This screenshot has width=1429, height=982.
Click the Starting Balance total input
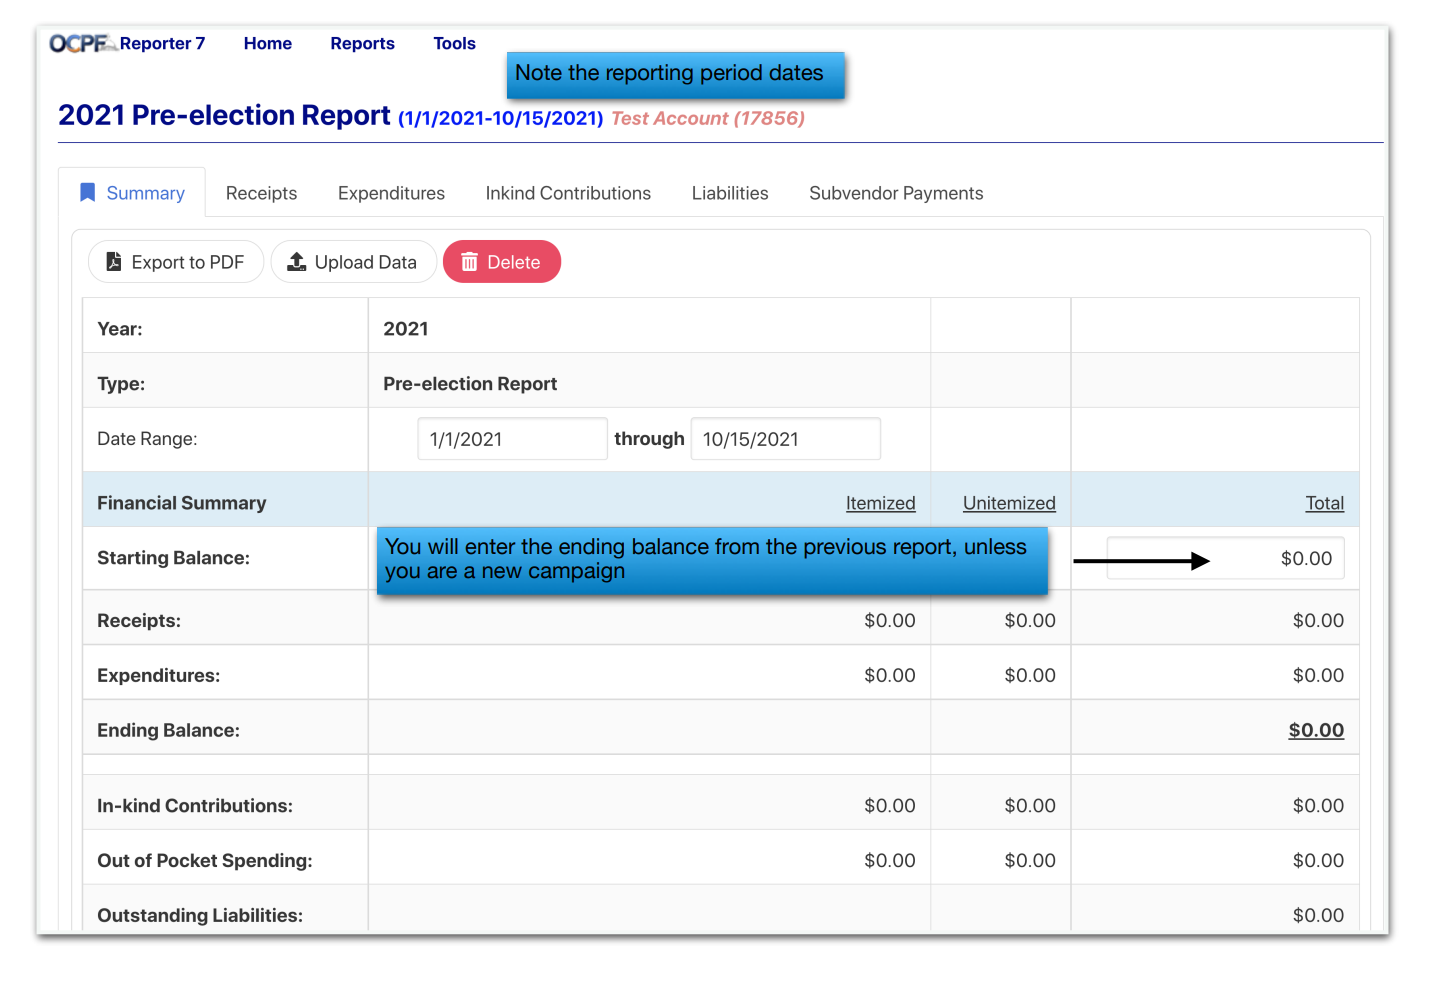[1268, 558]
